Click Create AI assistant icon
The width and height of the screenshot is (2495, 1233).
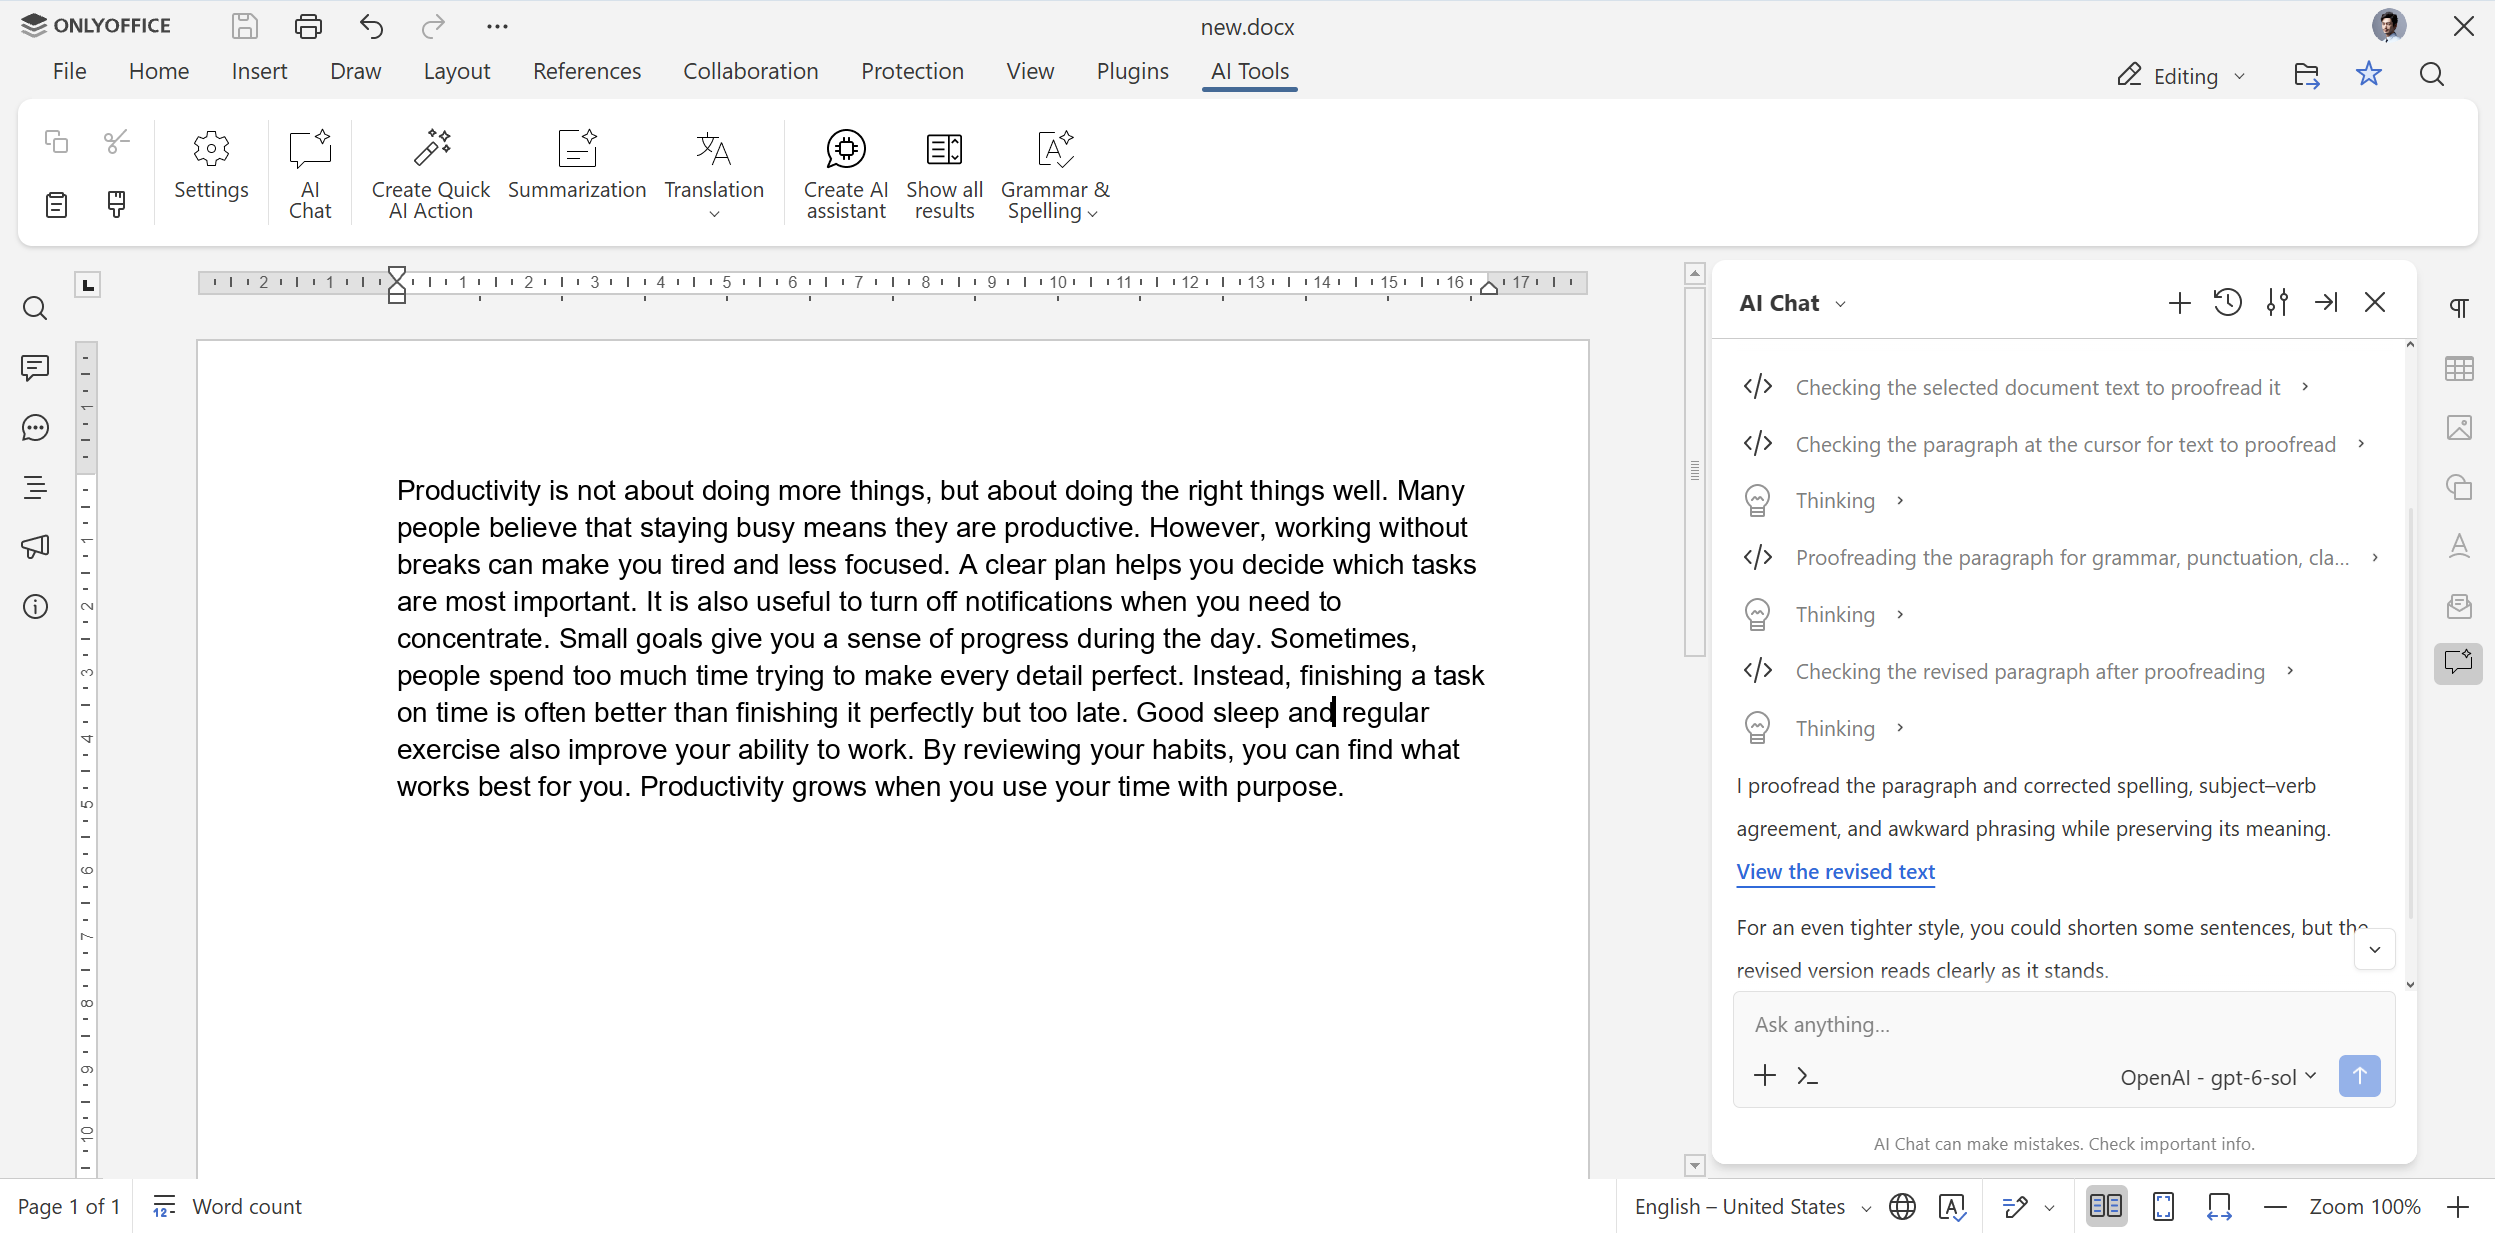(x=846, y=149)
